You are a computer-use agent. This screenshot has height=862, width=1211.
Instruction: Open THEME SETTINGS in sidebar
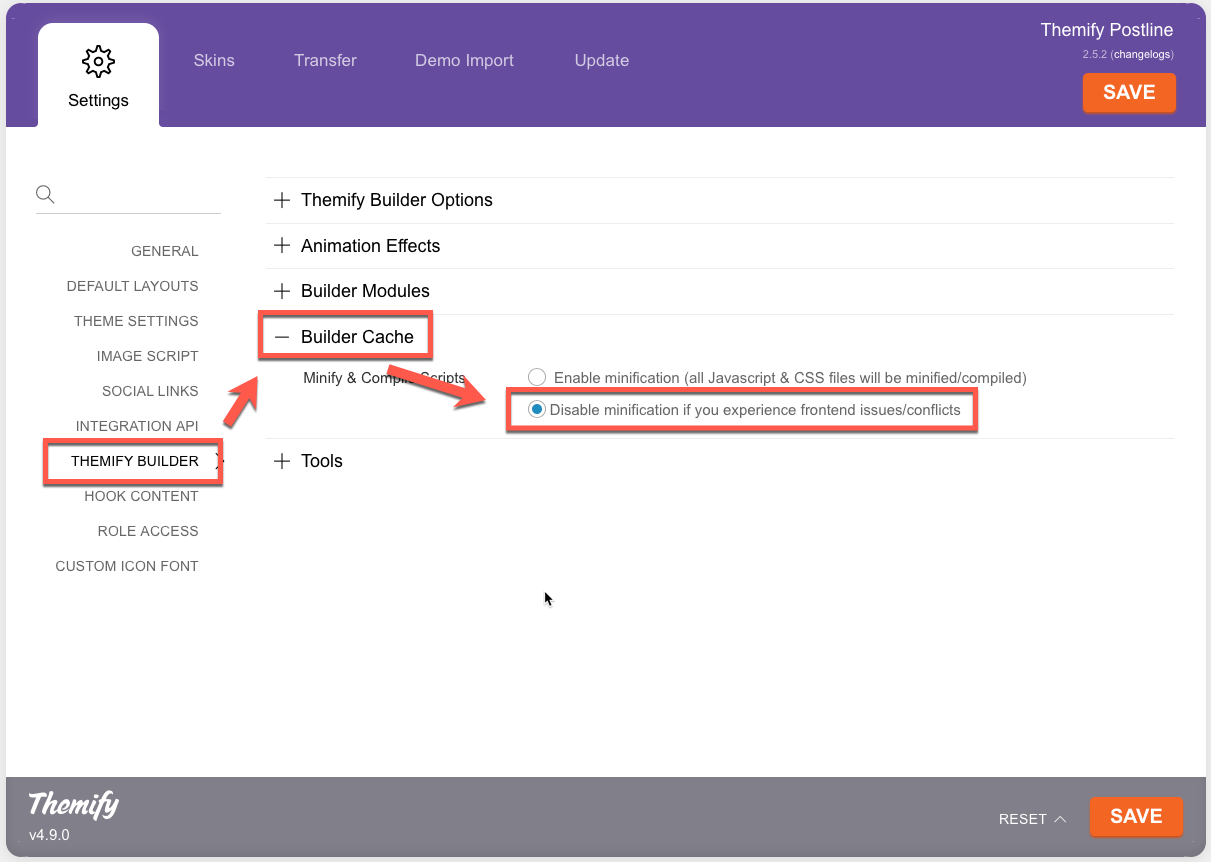(136, 321)
